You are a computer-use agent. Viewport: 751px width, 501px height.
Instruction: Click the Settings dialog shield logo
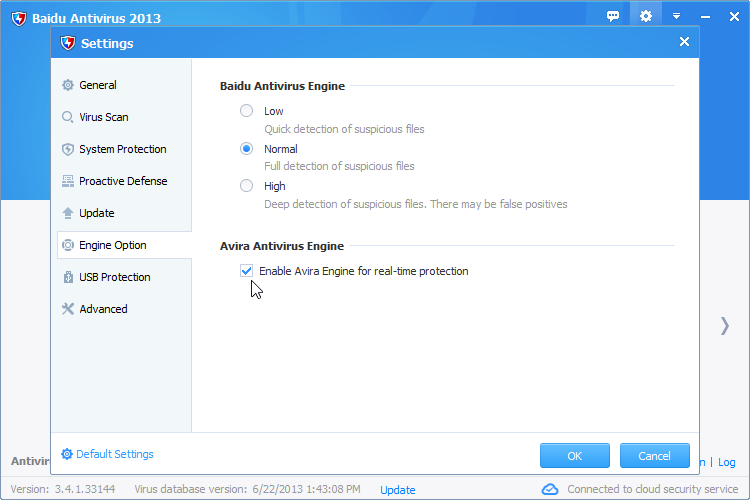(x=68, y=43)
